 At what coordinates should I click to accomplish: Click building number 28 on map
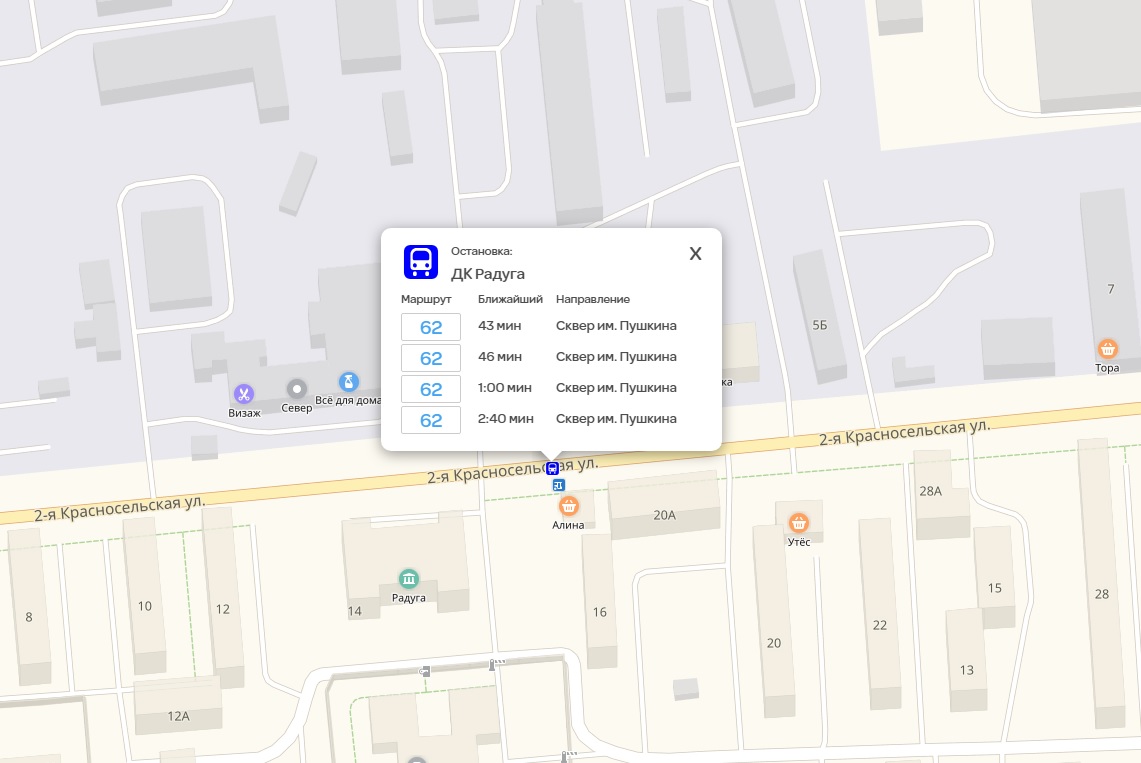[x=1102, y=594]
